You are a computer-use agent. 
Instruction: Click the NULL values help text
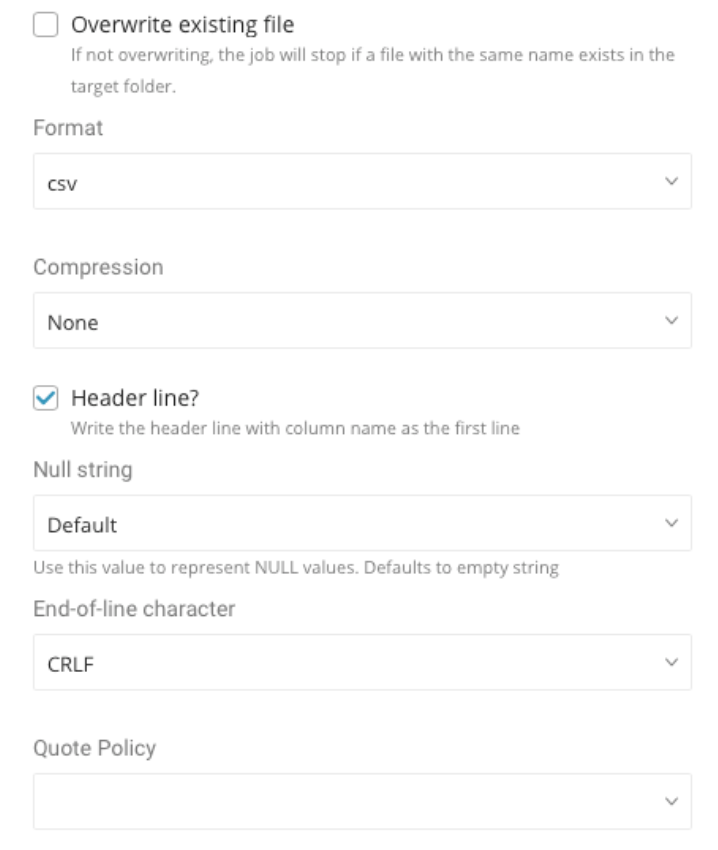tap(295, 569)
